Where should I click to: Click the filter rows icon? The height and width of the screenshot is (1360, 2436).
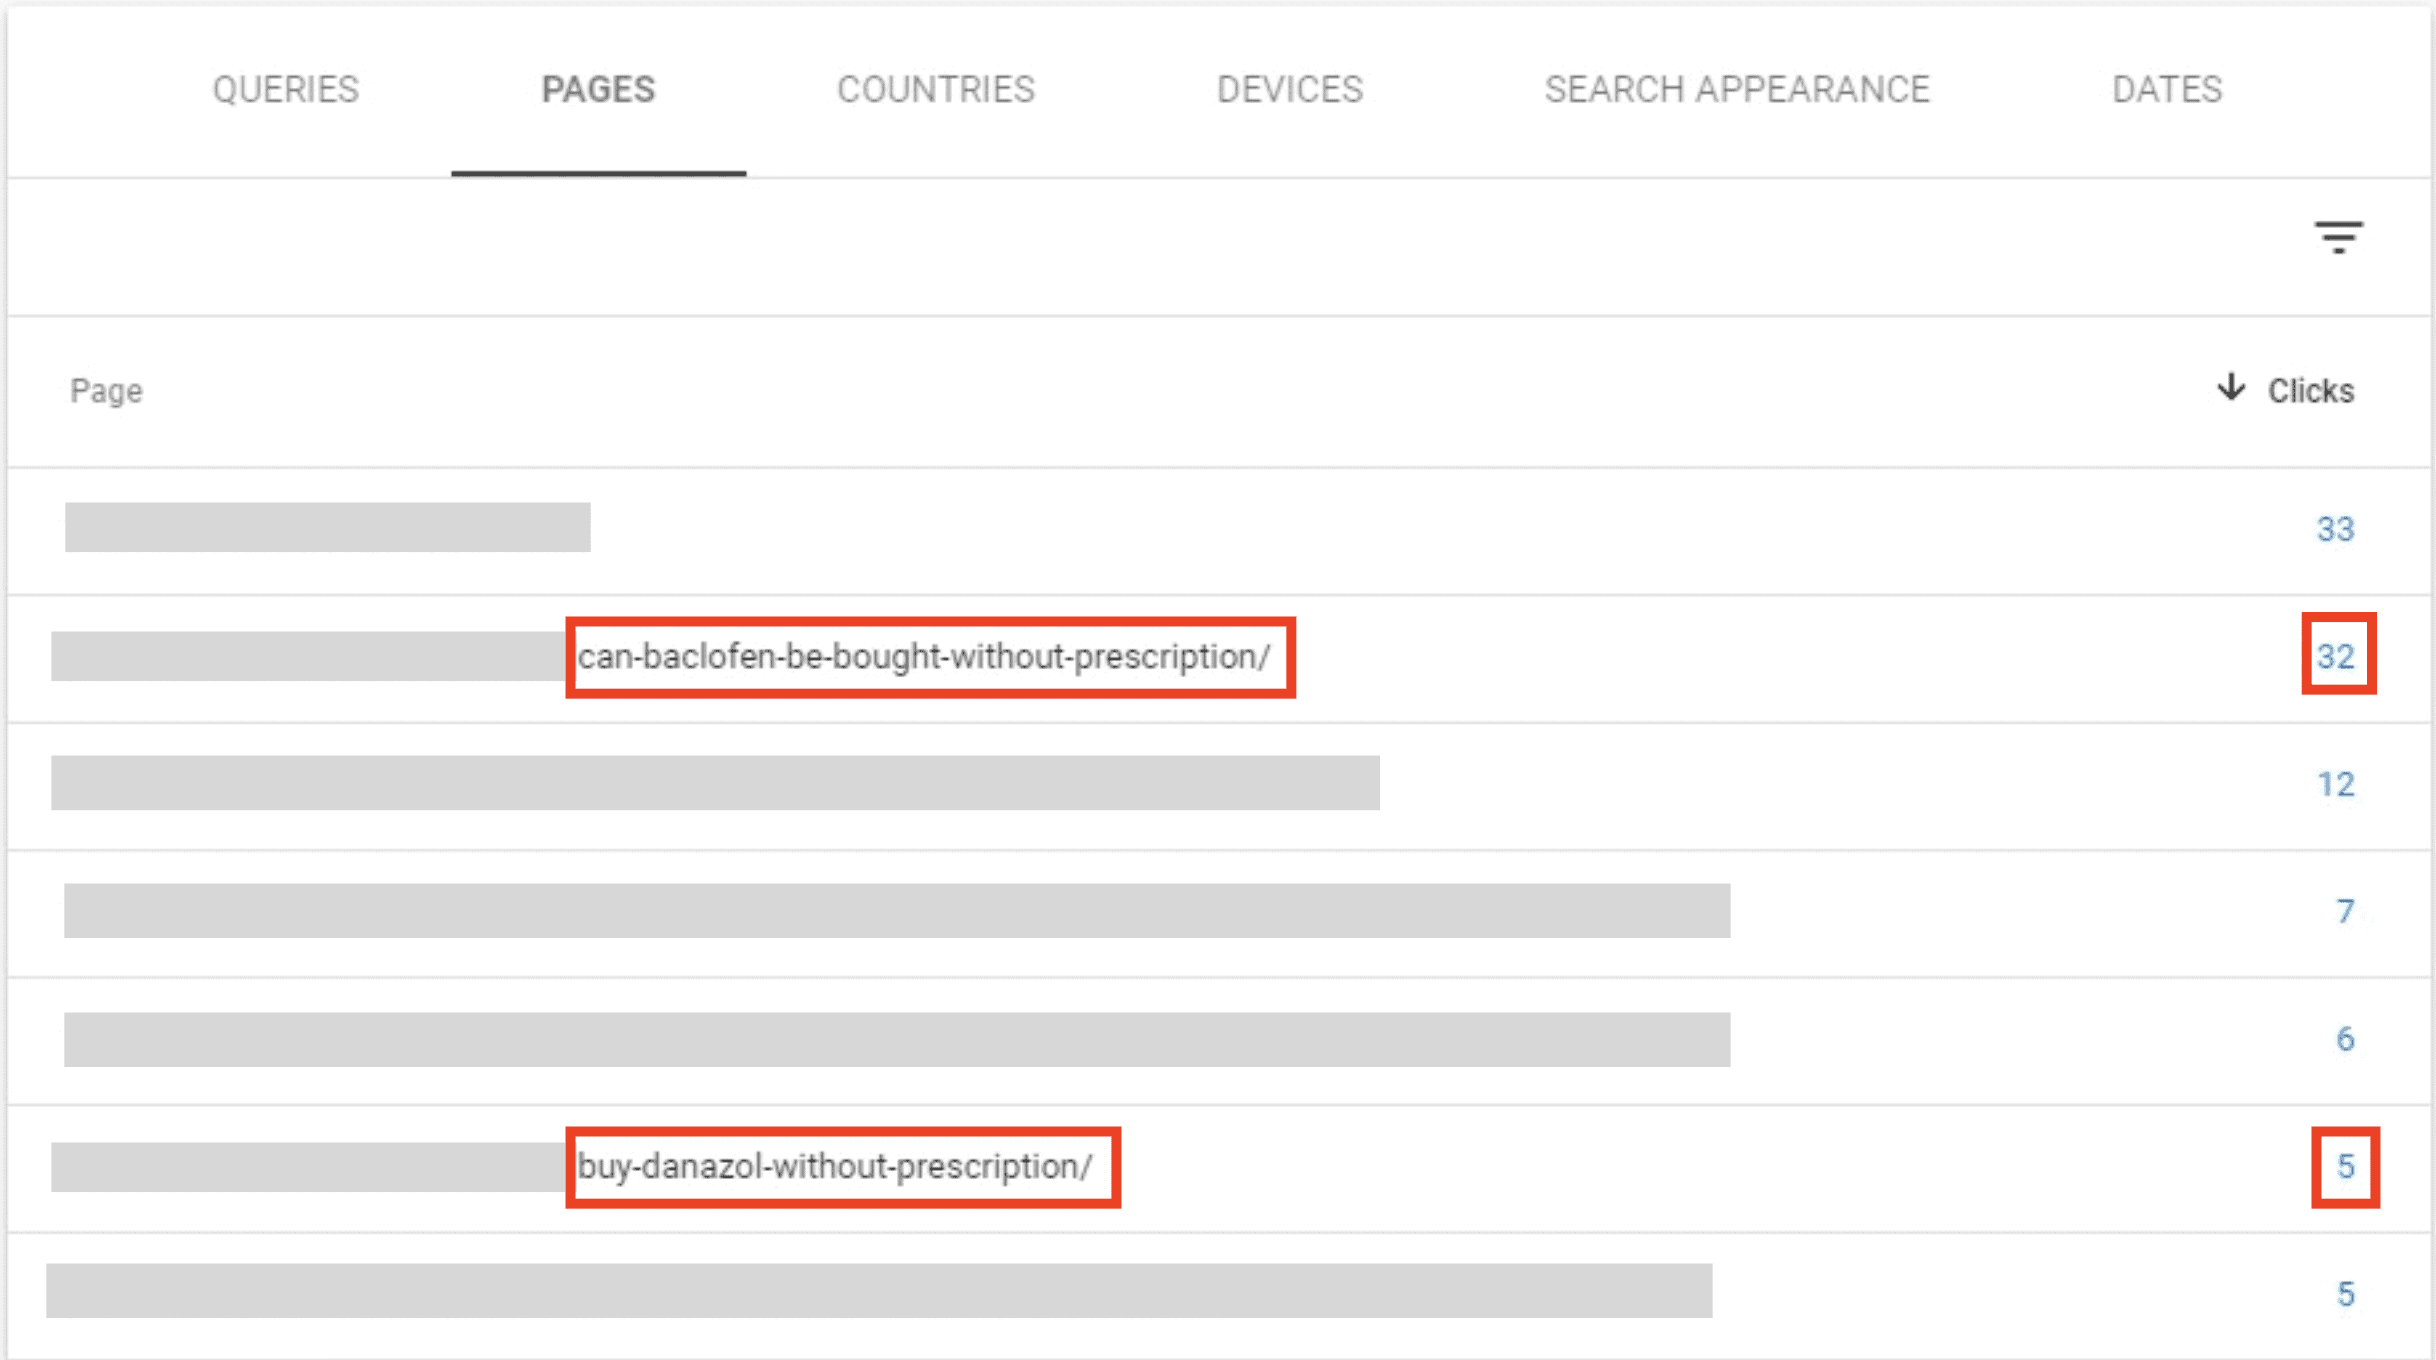pyautogui.click(x=2338, y=238)
